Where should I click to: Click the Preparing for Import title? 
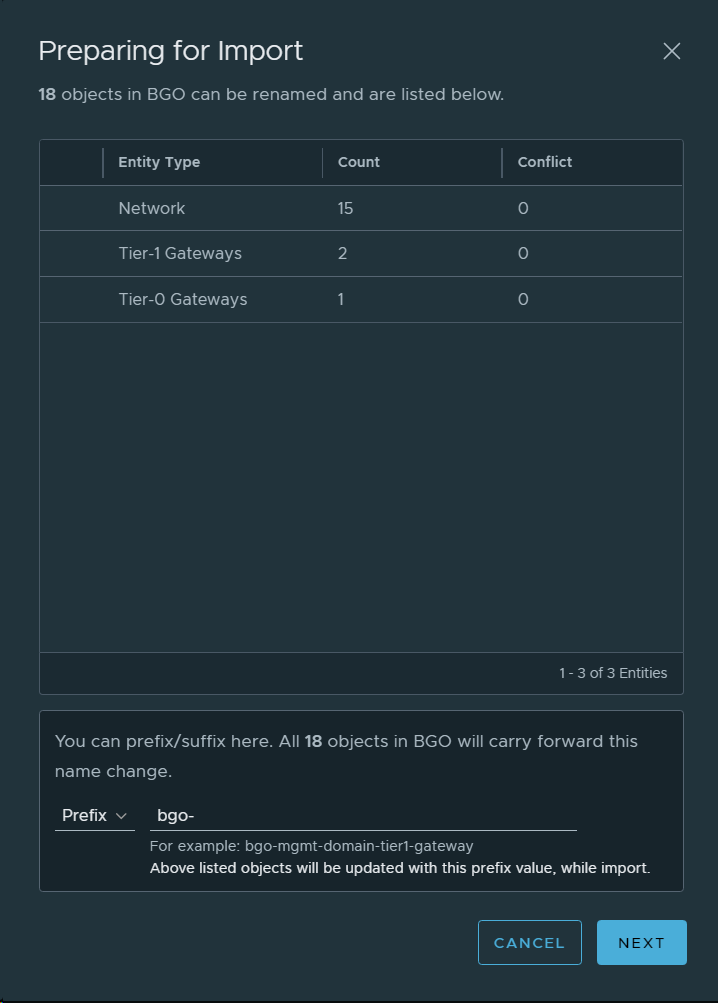(170, 51)
